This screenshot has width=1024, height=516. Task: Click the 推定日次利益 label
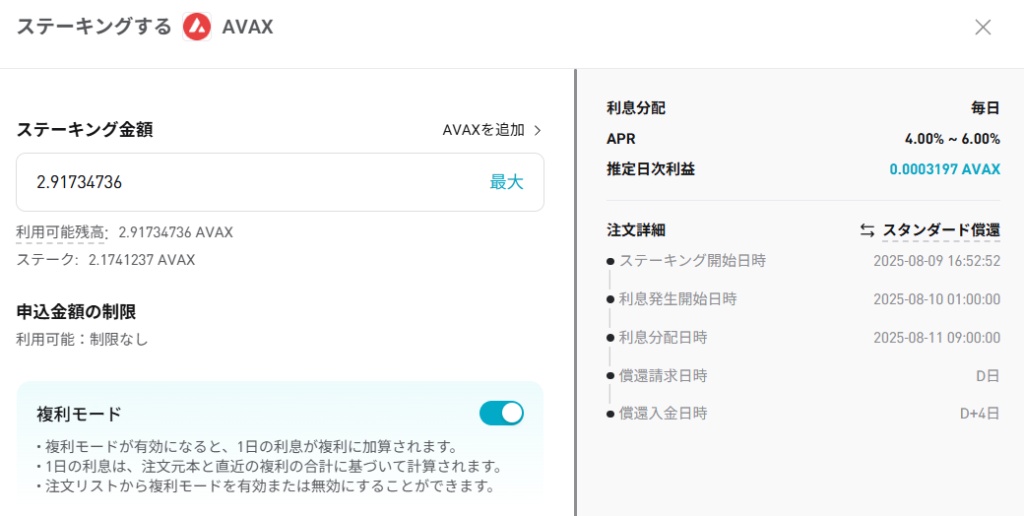tap(650, 170)
